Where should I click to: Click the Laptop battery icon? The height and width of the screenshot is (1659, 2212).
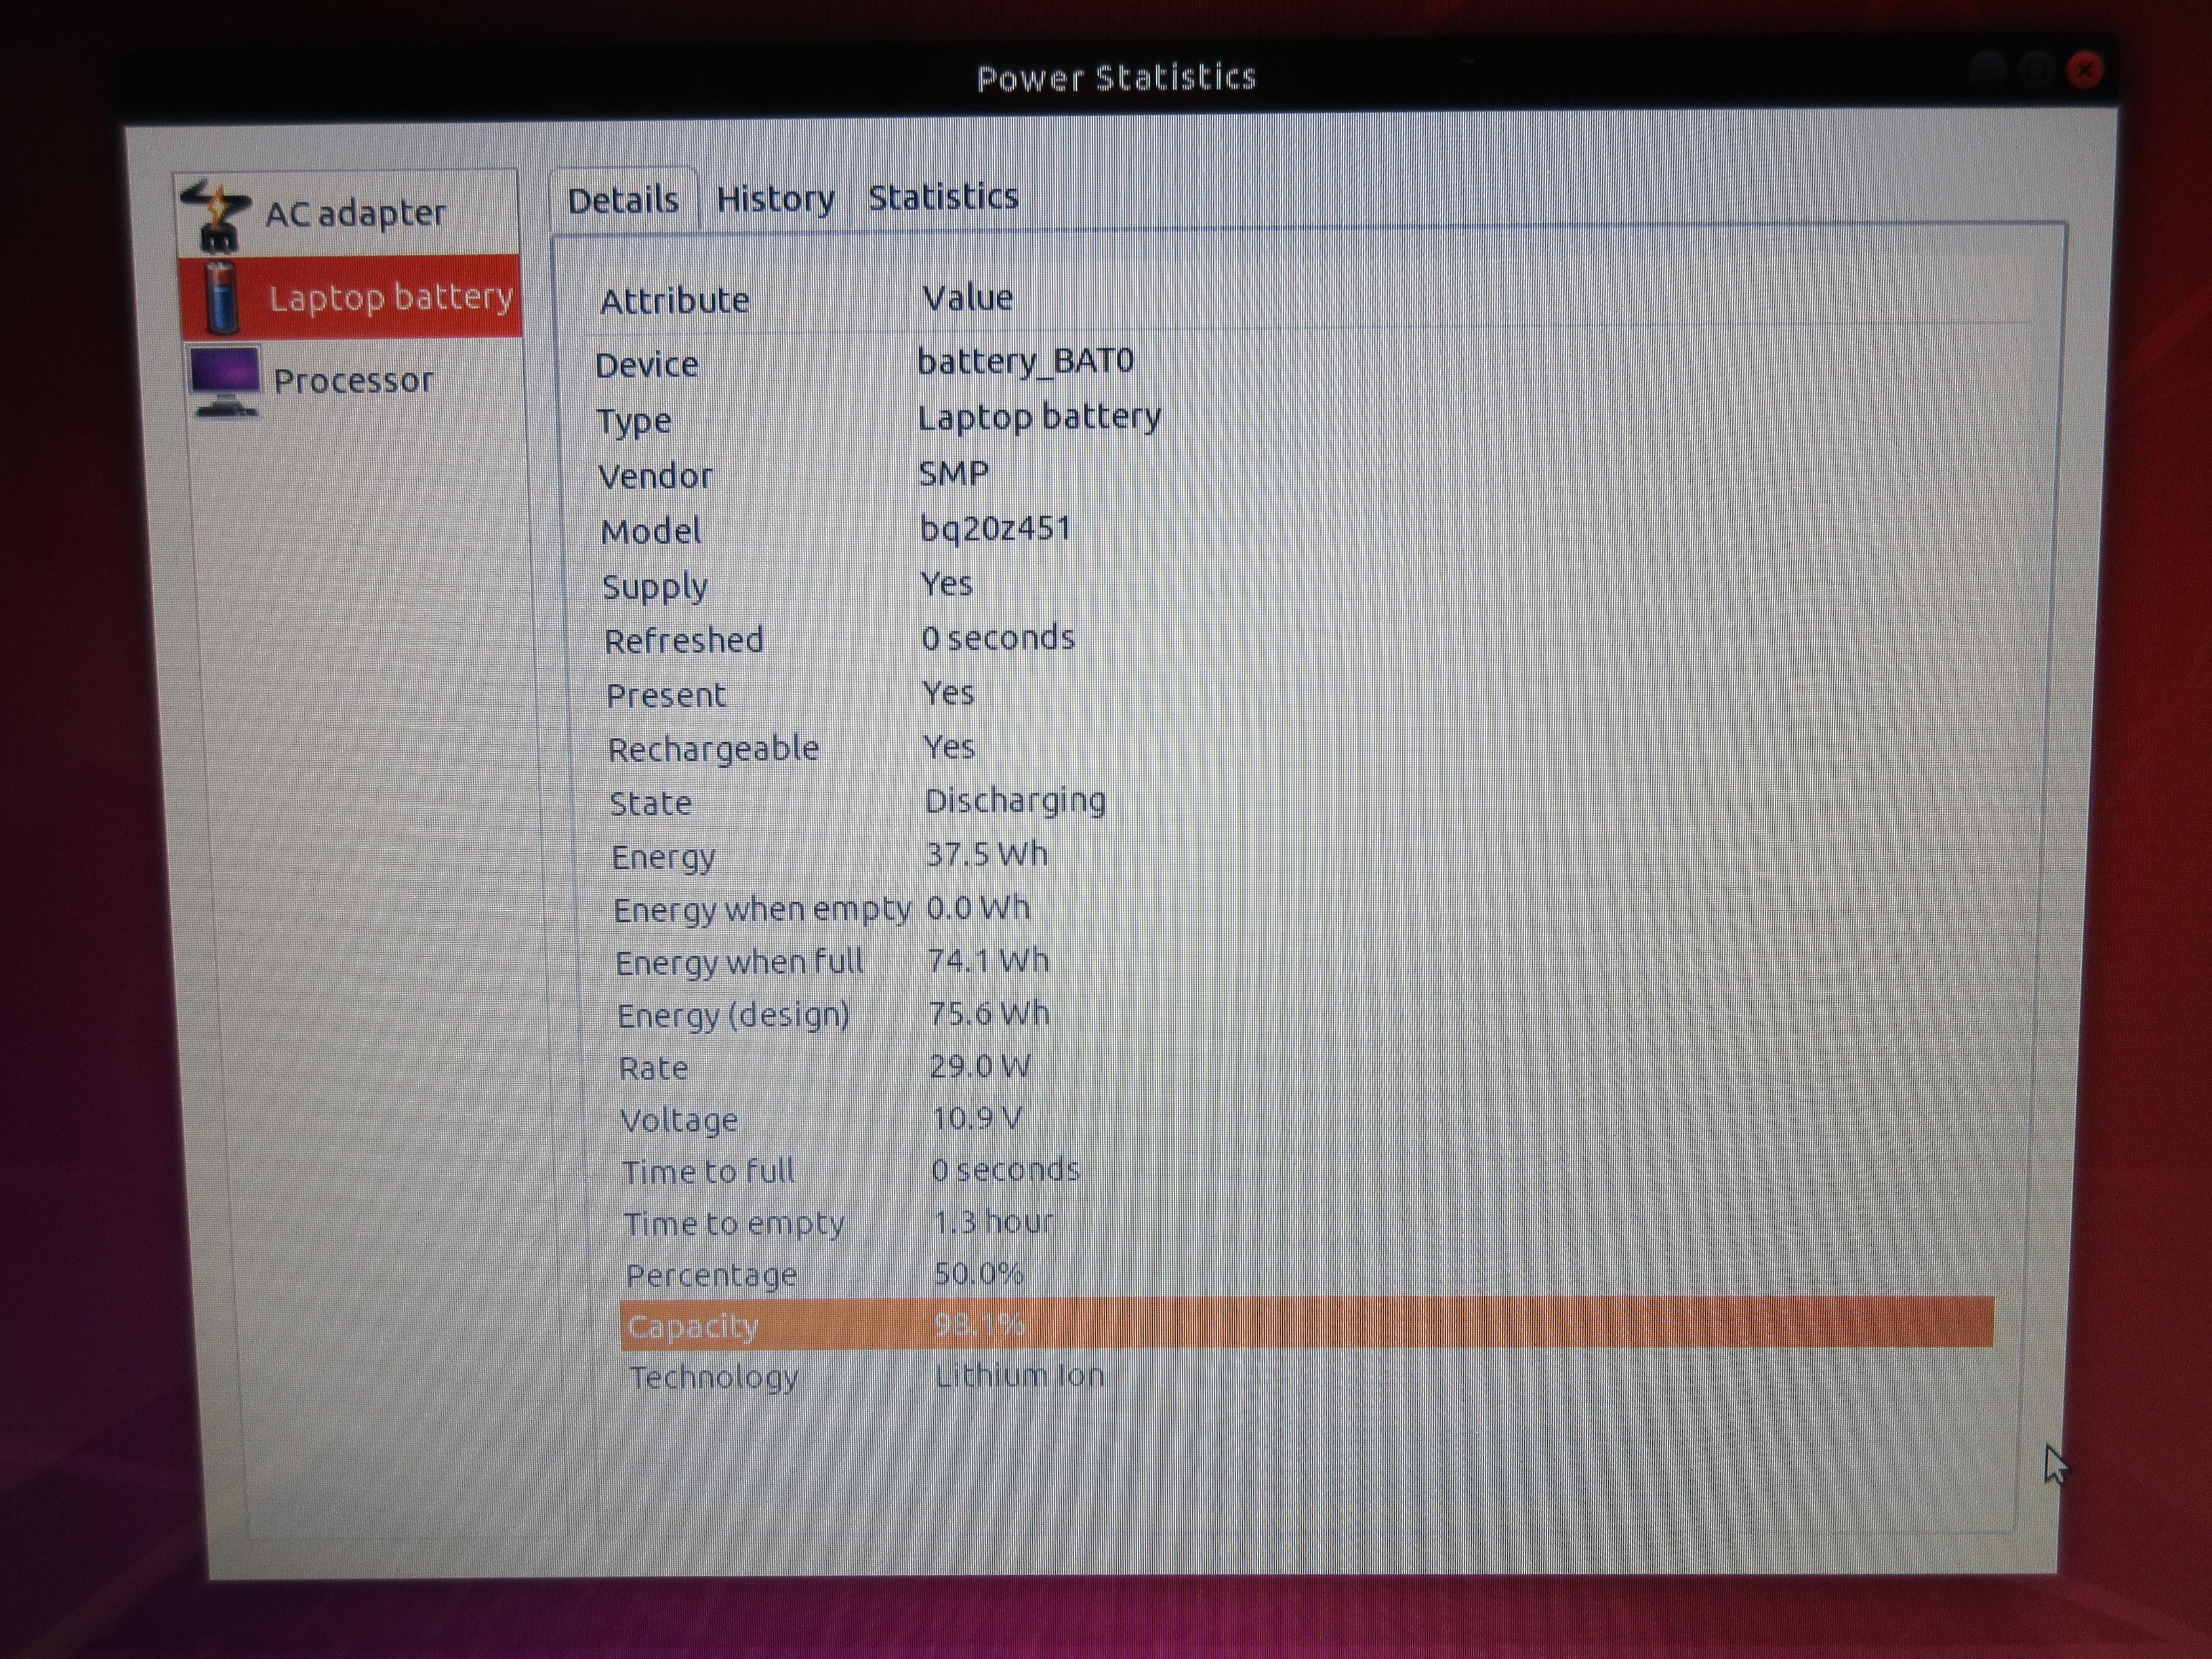(221, 297)
